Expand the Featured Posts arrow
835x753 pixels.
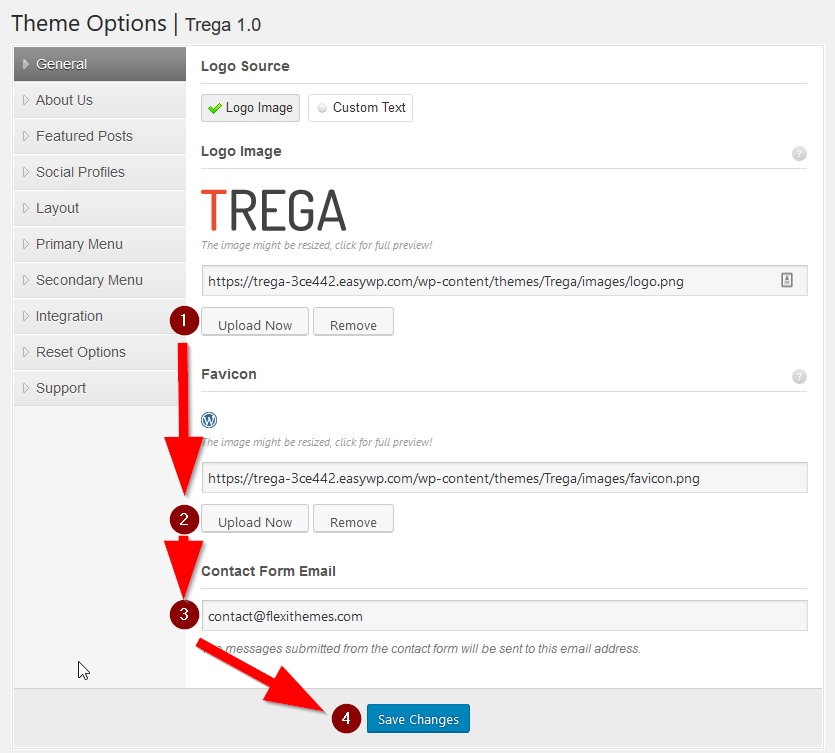pyautogui.click(x=26, y=136)
